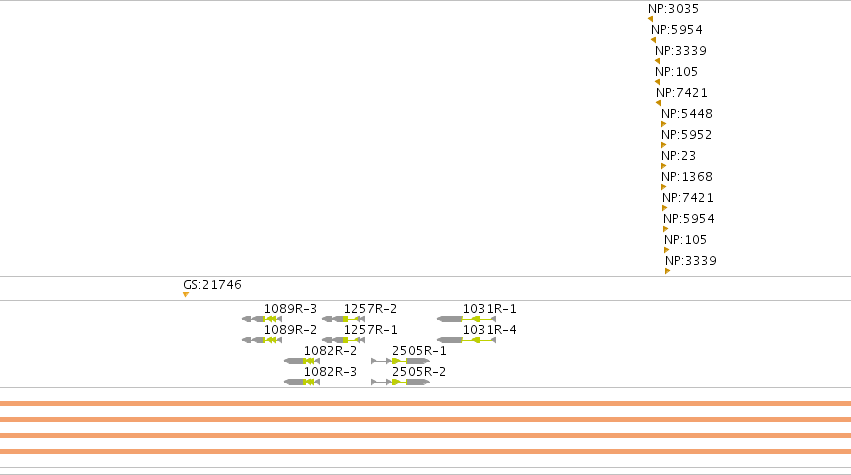
Task: Select the left-pointing NP:105 marker
Action: tap(657, 82)
